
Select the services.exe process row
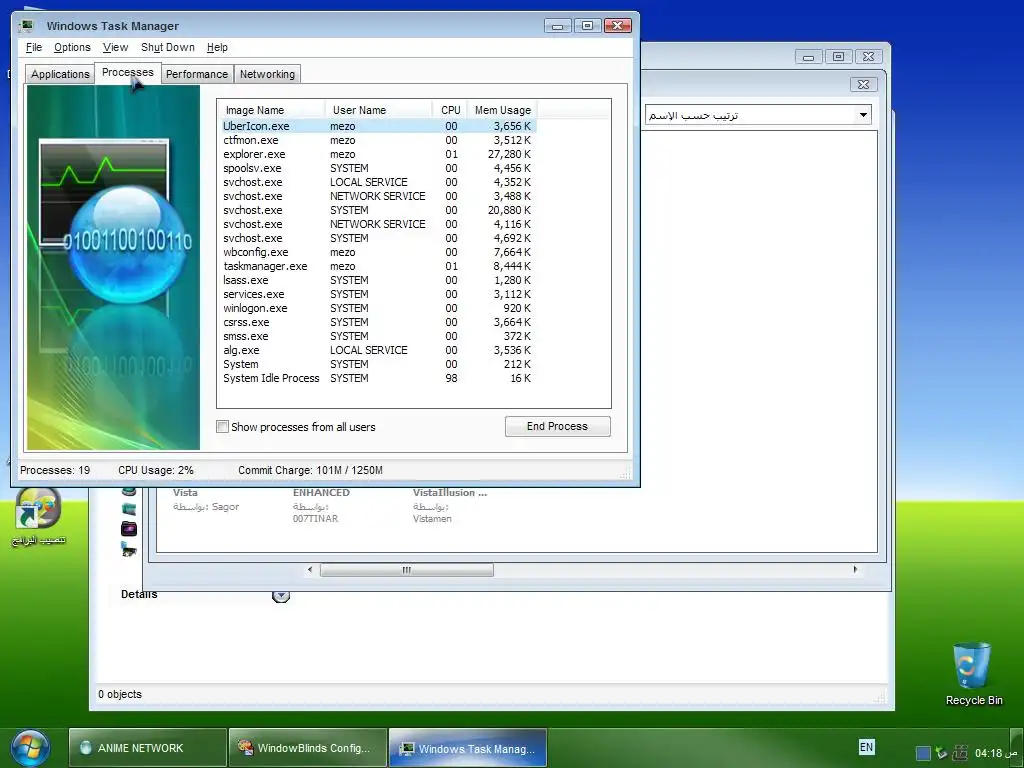(x=377, y=294)
